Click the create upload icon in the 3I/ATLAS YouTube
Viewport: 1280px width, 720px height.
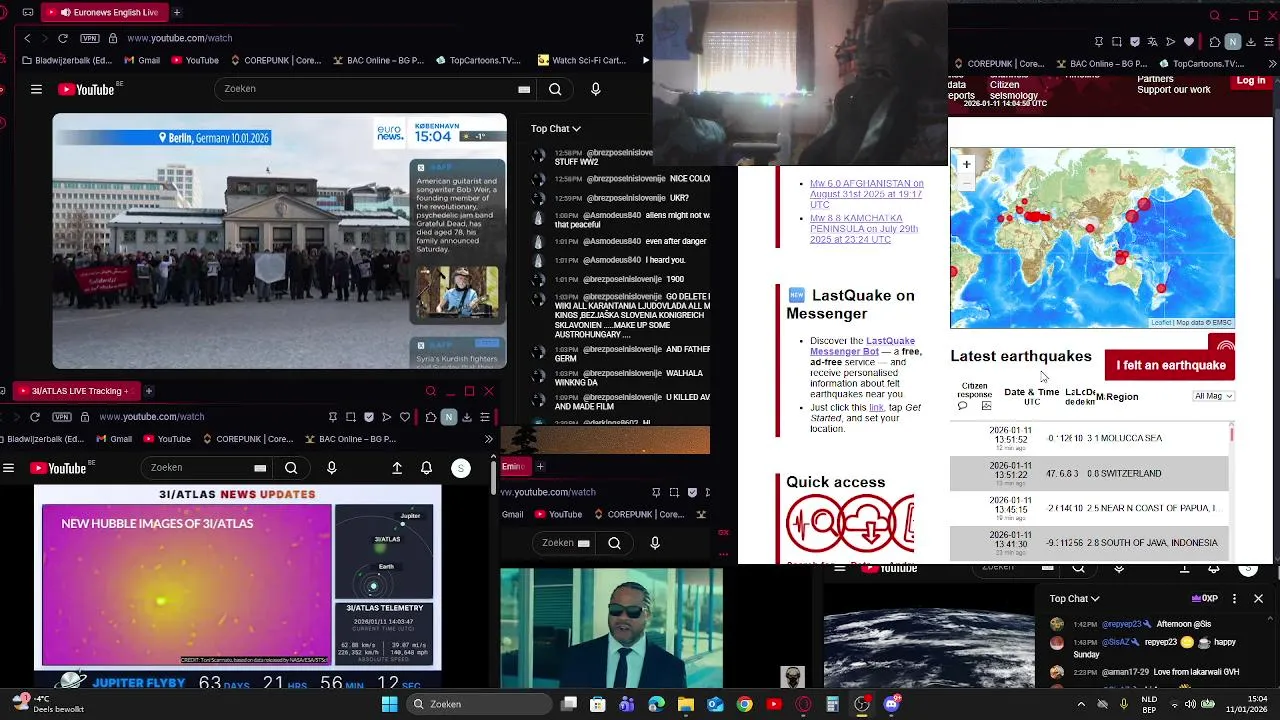[x=397, y=468]
